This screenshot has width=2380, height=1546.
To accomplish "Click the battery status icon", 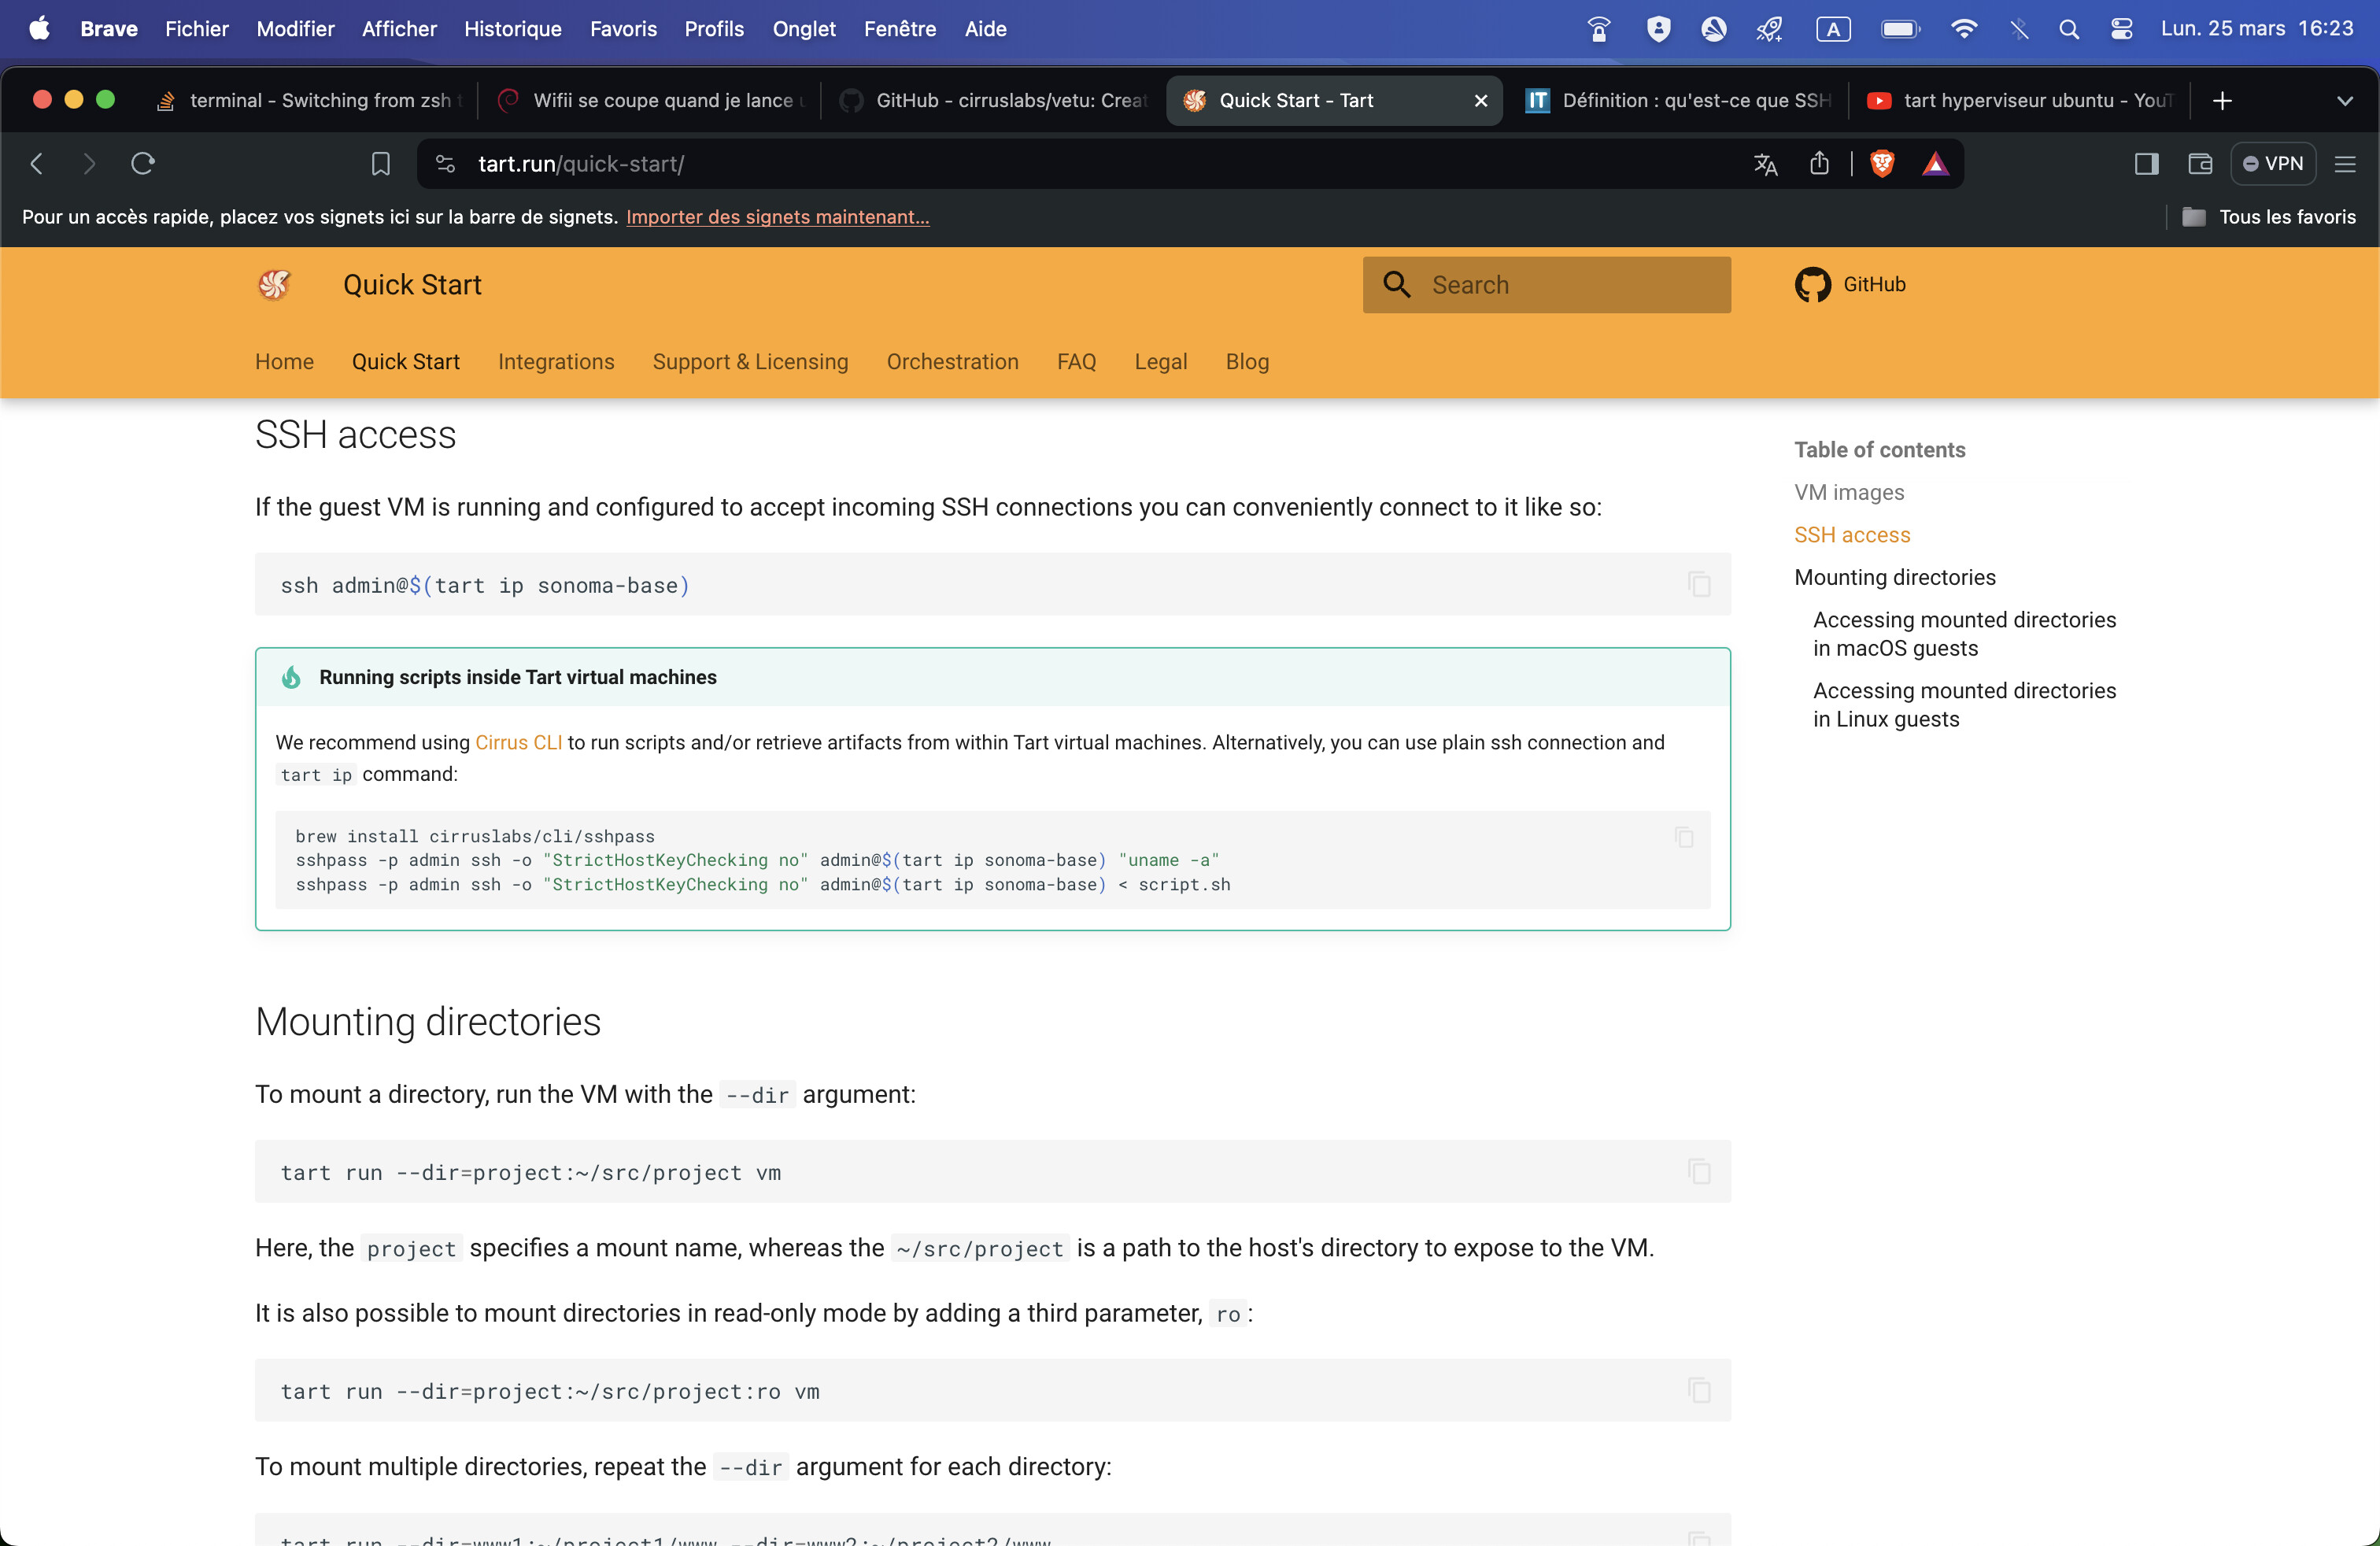I will 1901,29.
